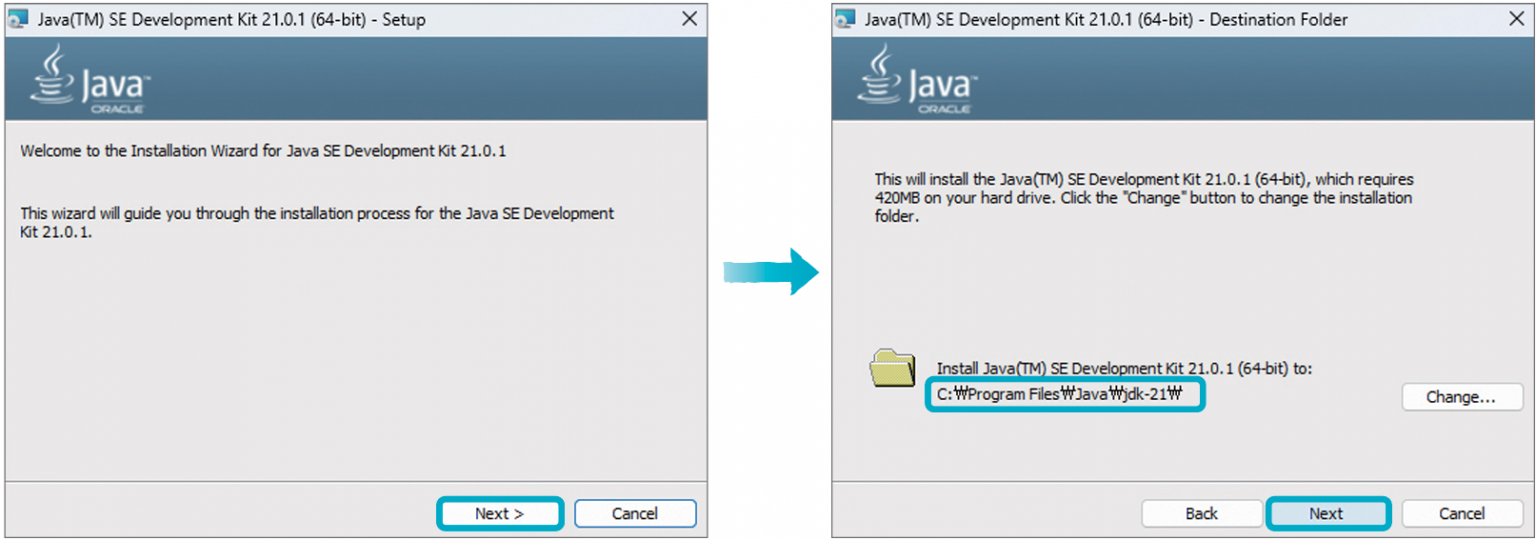This screenshot has width=1536, height=540.
Task: Cancel the Setup welcome wizard
Action: click(x=635, y=513)
